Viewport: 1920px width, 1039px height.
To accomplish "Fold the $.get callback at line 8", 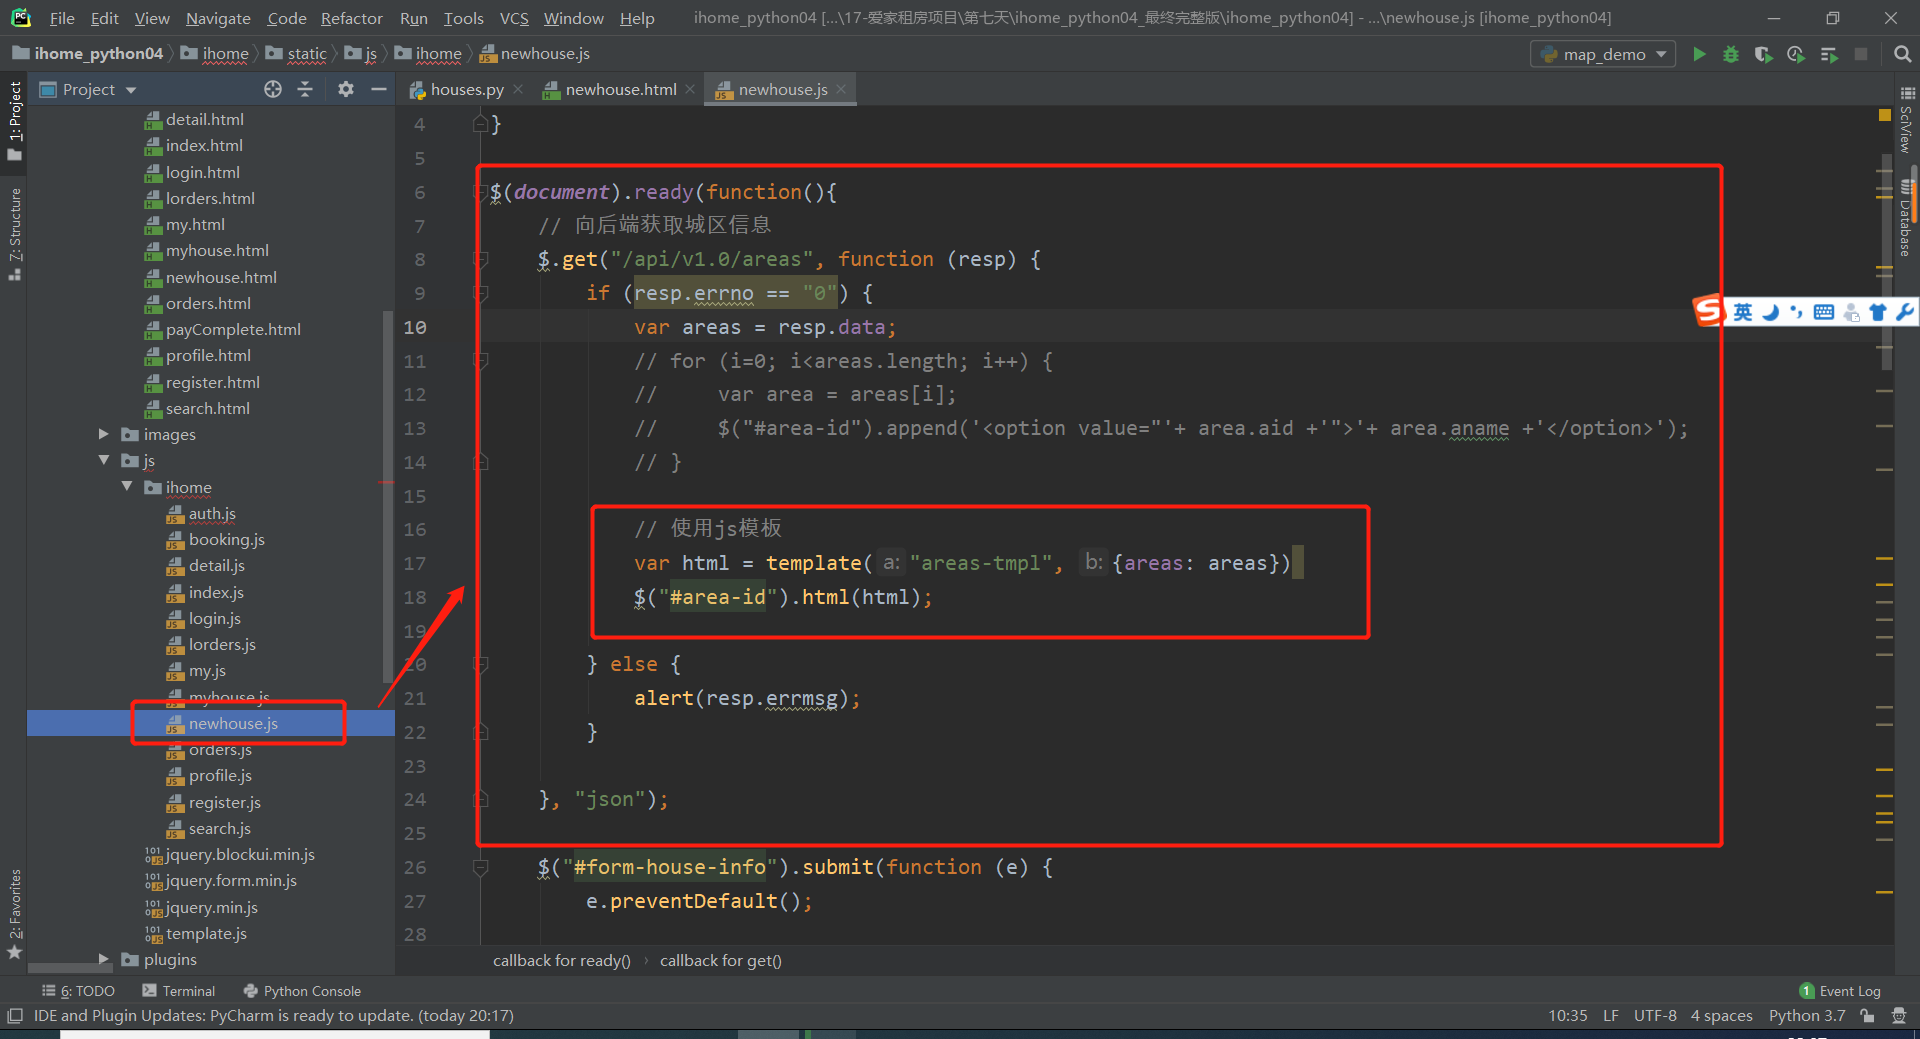I will click(x=481, y=259).
